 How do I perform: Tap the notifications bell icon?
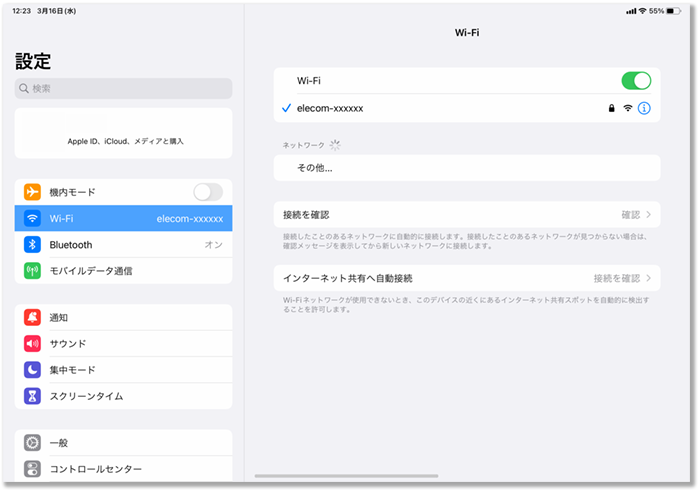[x=33, y=317]
